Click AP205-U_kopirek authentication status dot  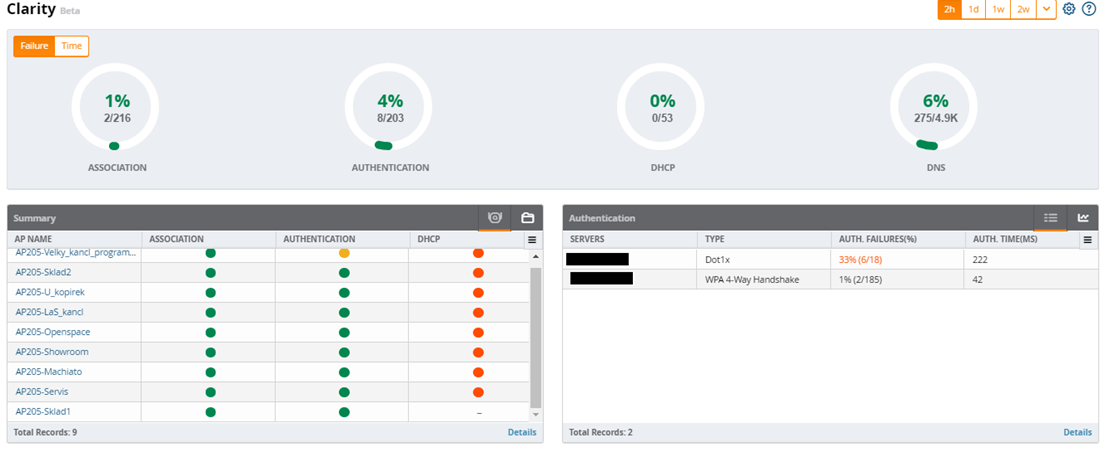[344, 292]
